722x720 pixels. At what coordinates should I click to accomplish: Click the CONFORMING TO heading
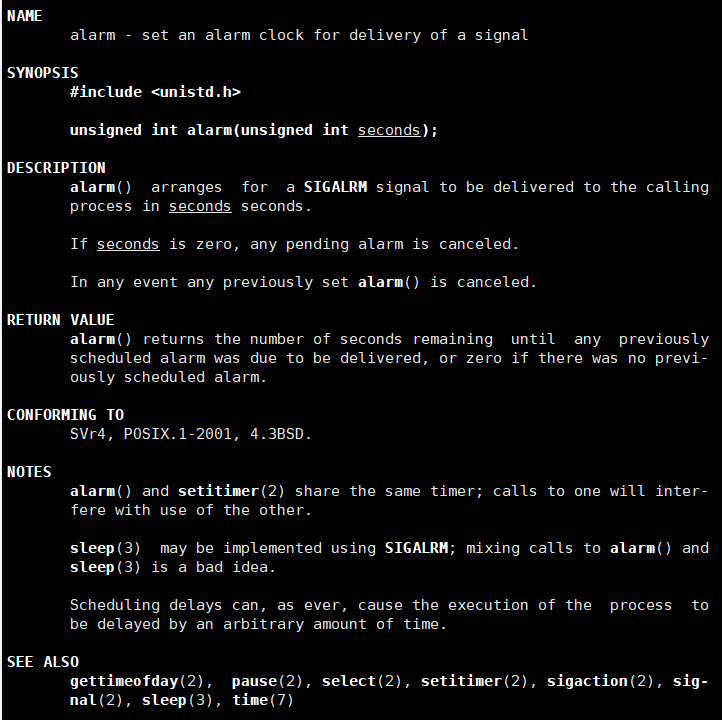(65, 415)
